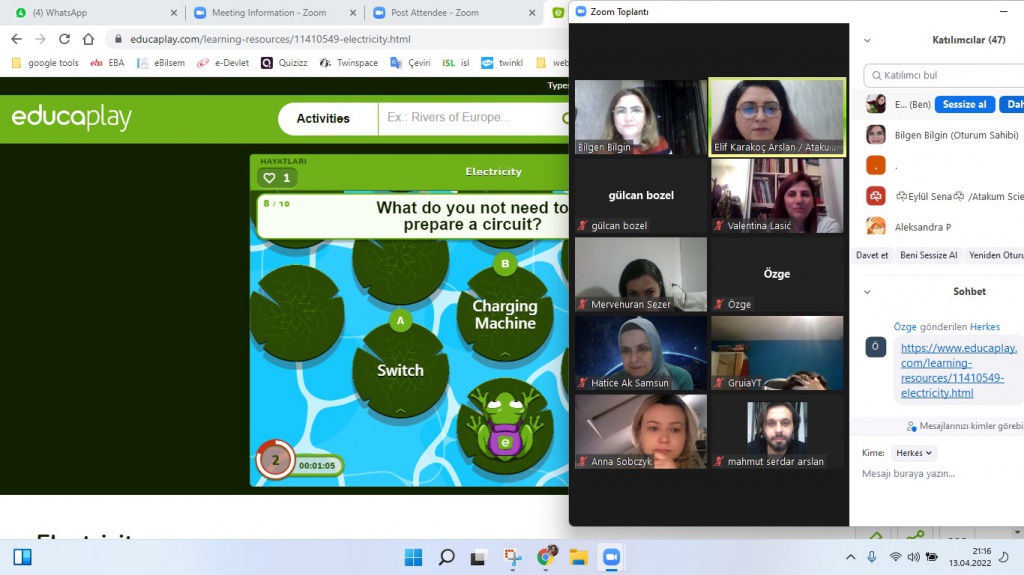Open the isl bookmark
1024x575 pixels.
pos(456,63)
